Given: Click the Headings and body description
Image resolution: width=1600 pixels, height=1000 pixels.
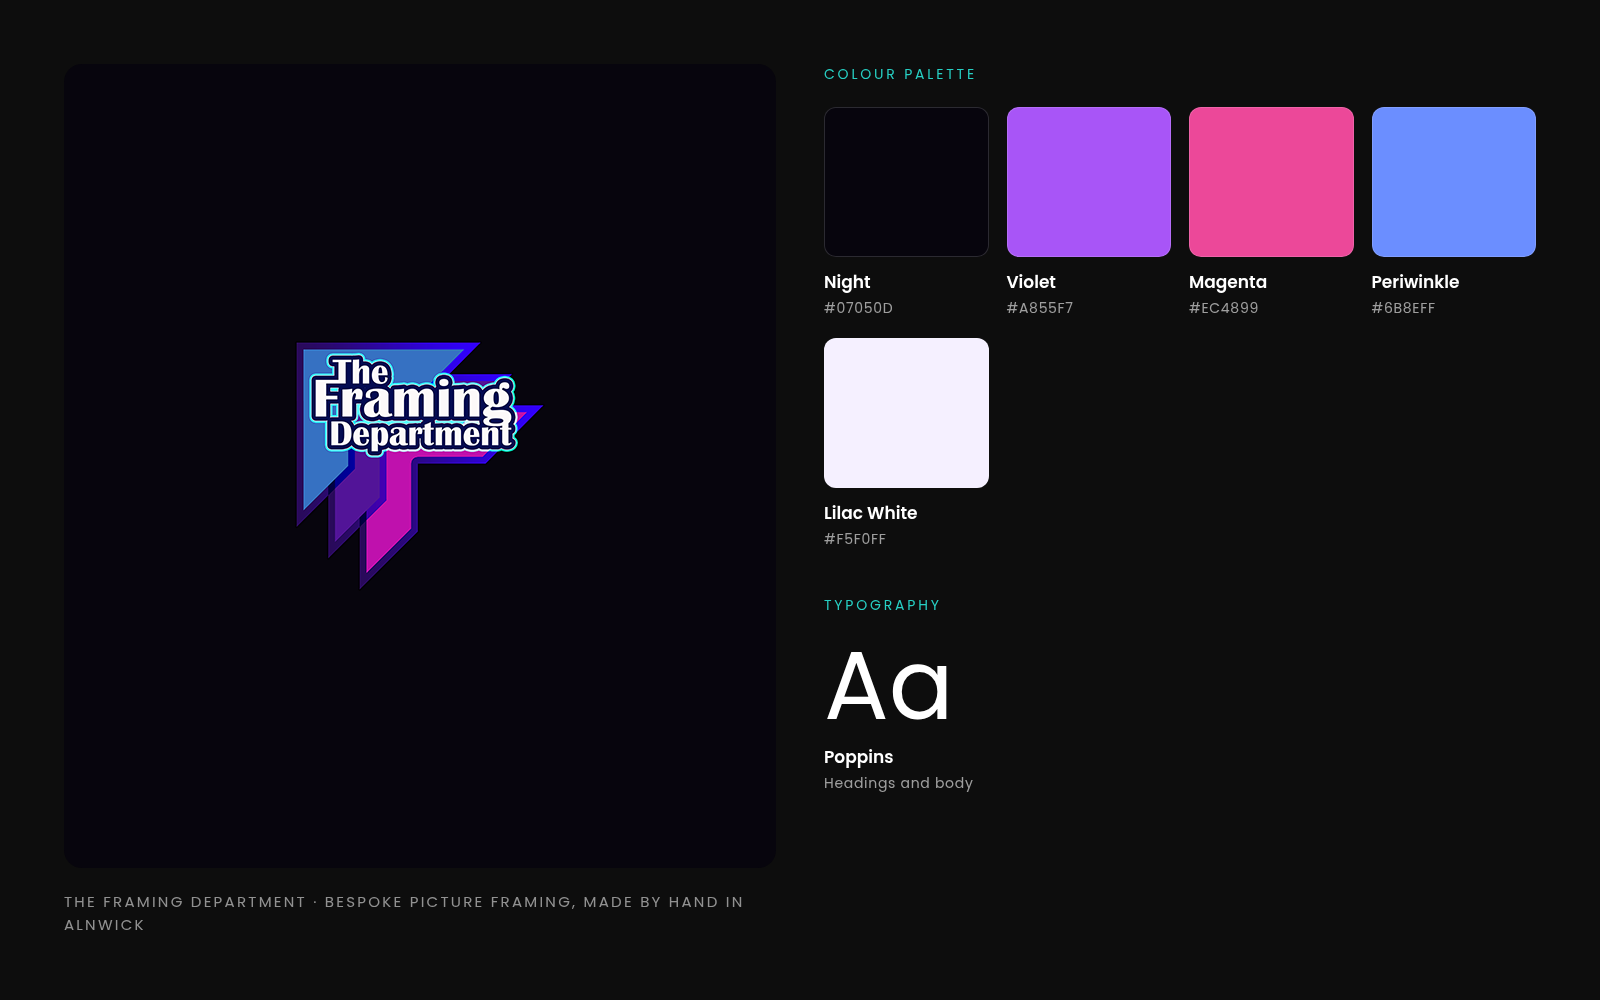Looking at the screenshot, I should 898,783.
